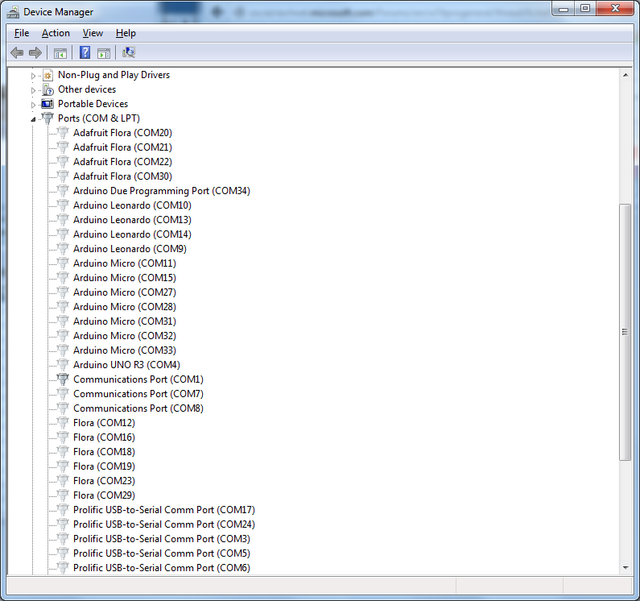Click port icon beside Arduino Leonardo (COM10)
Screen dimensions: 640x601
63,205
